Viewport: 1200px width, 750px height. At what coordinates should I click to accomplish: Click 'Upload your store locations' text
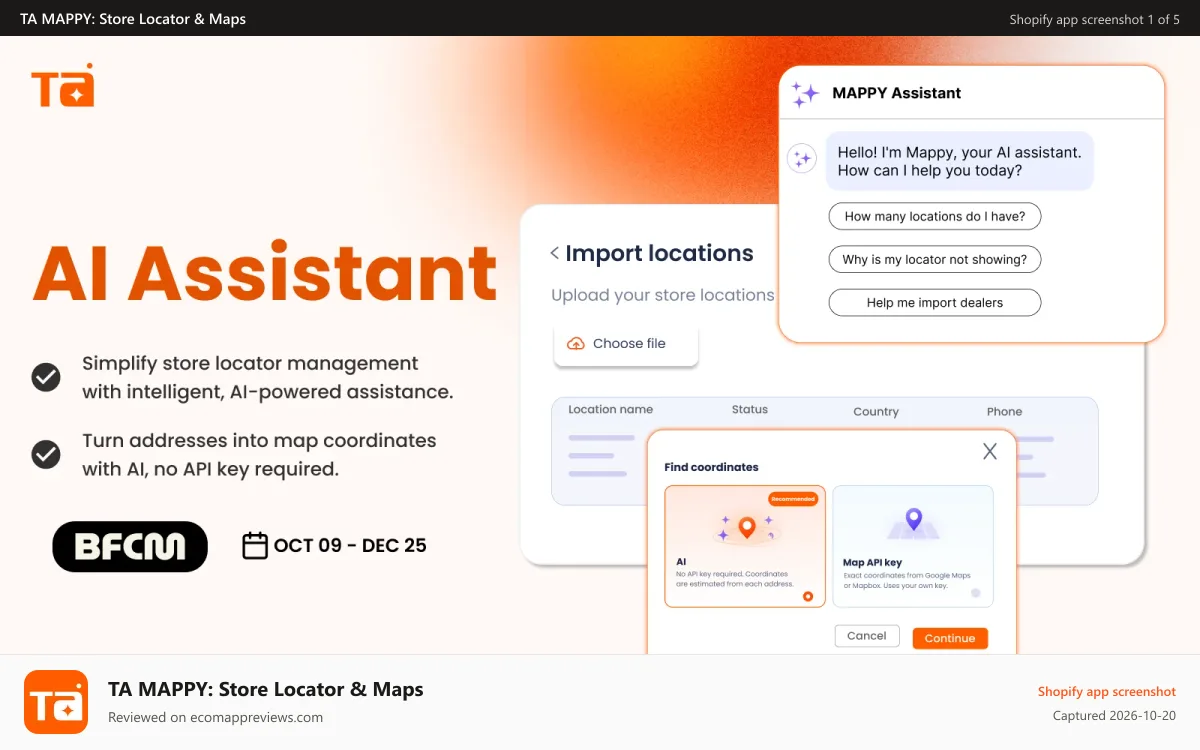[663, 296]
